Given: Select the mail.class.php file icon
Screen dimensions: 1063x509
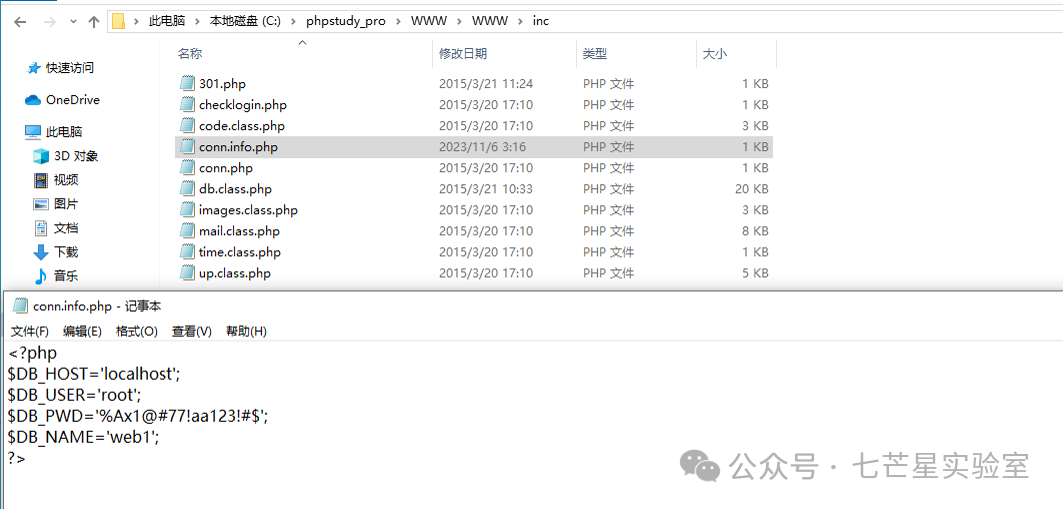Looking at the screenshot, I should click(x=187, y=230).
